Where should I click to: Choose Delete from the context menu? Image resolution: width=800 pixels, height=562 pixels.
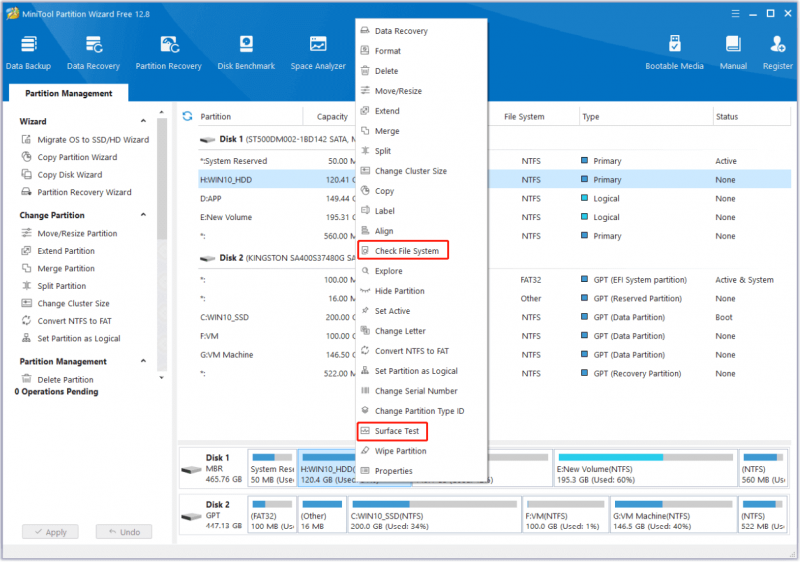421,71
